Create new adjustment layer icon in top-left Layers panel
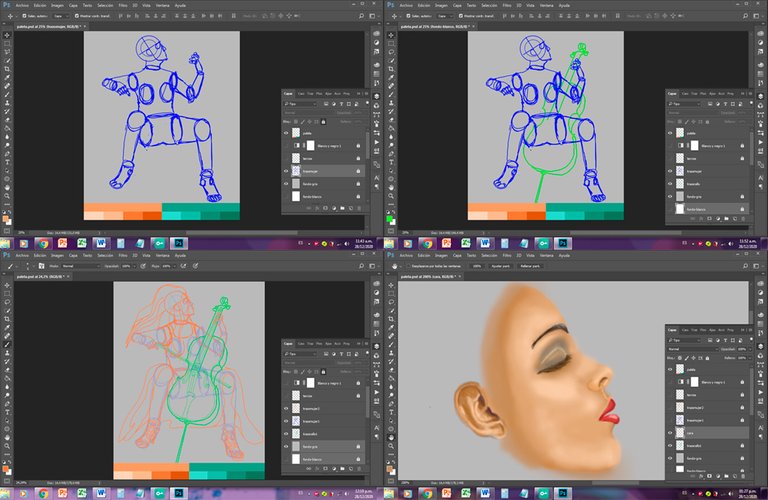Image resolution: width=768 pixels, height=500 pixels. [x=334, y=208]
